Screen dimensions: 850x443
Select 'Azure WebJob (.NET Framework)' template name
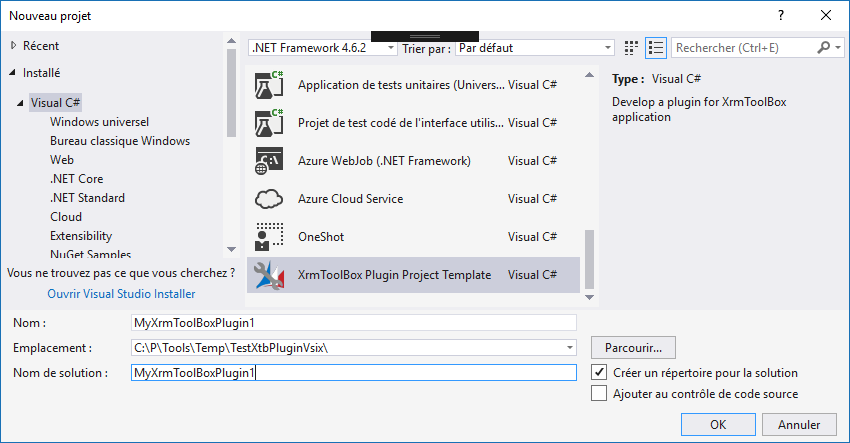pos(384,161)
